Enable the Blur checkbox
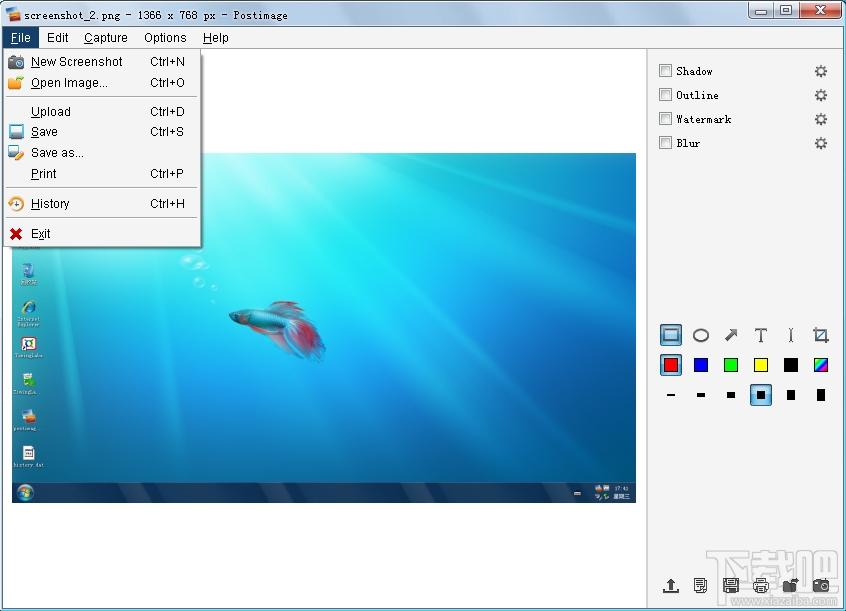Image resolution: width=846 pixels, height=611 pixels. pos(665,142)
